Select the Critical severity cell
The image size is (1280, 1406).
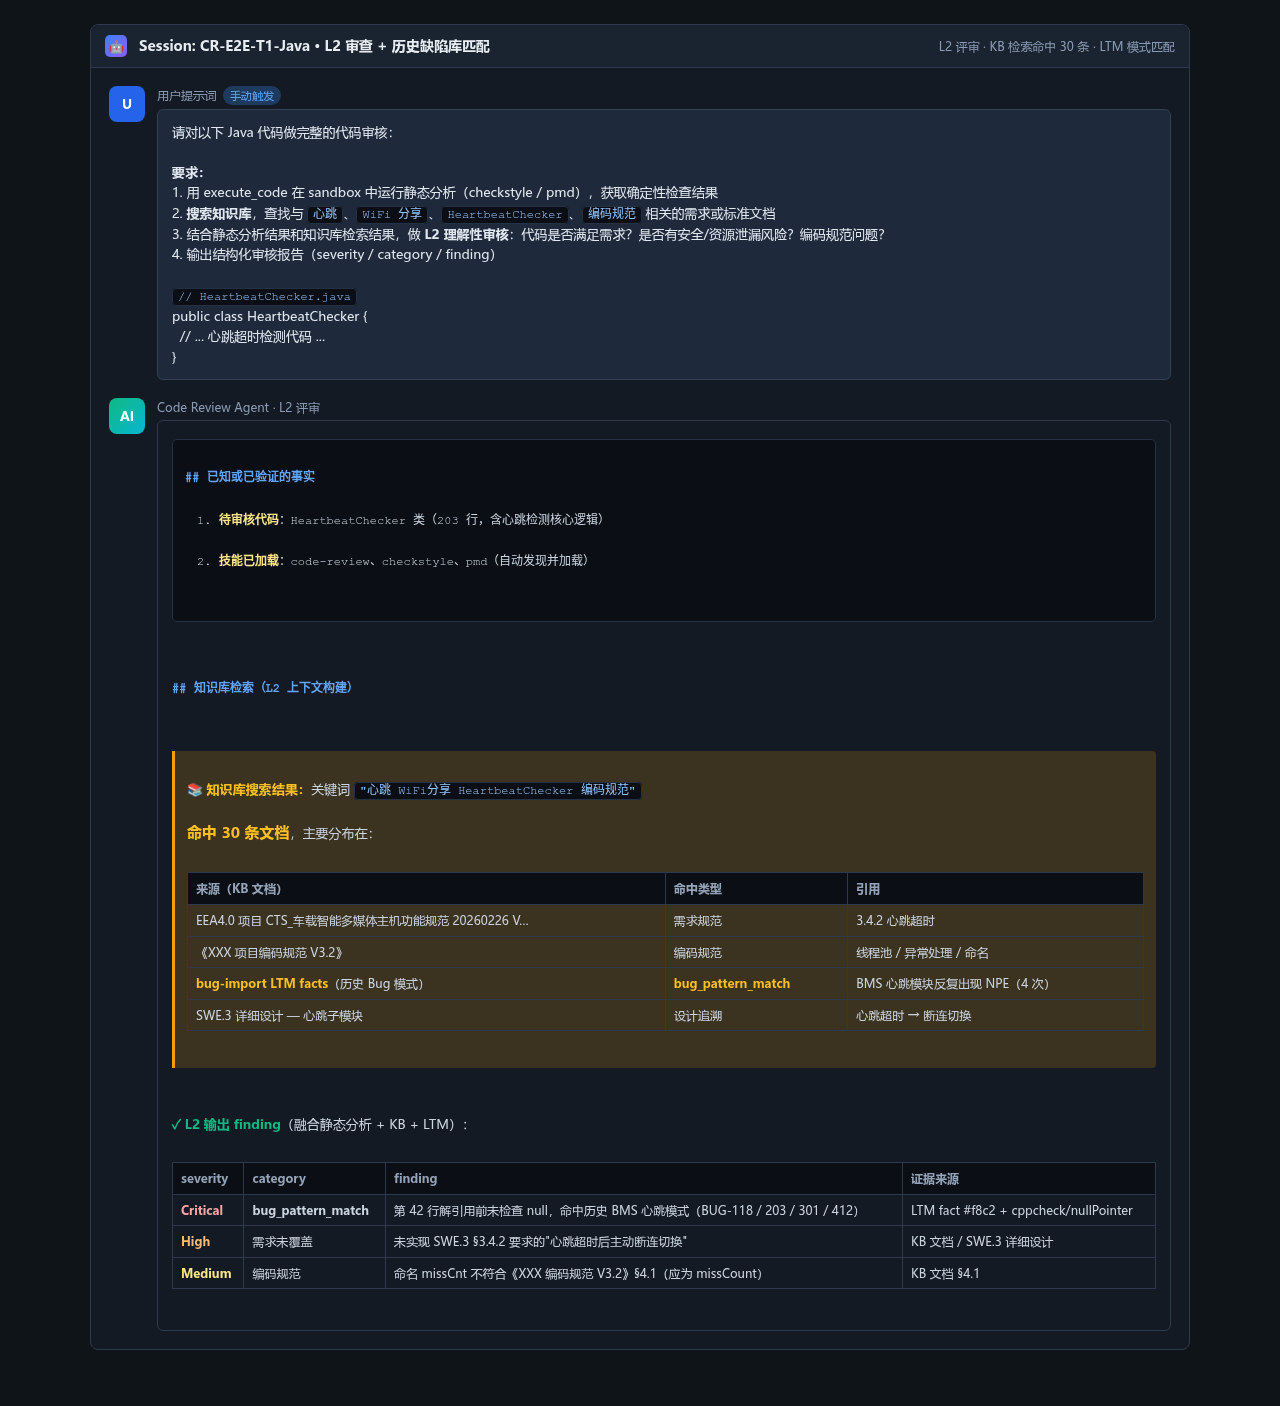(x=208, y=1211)
